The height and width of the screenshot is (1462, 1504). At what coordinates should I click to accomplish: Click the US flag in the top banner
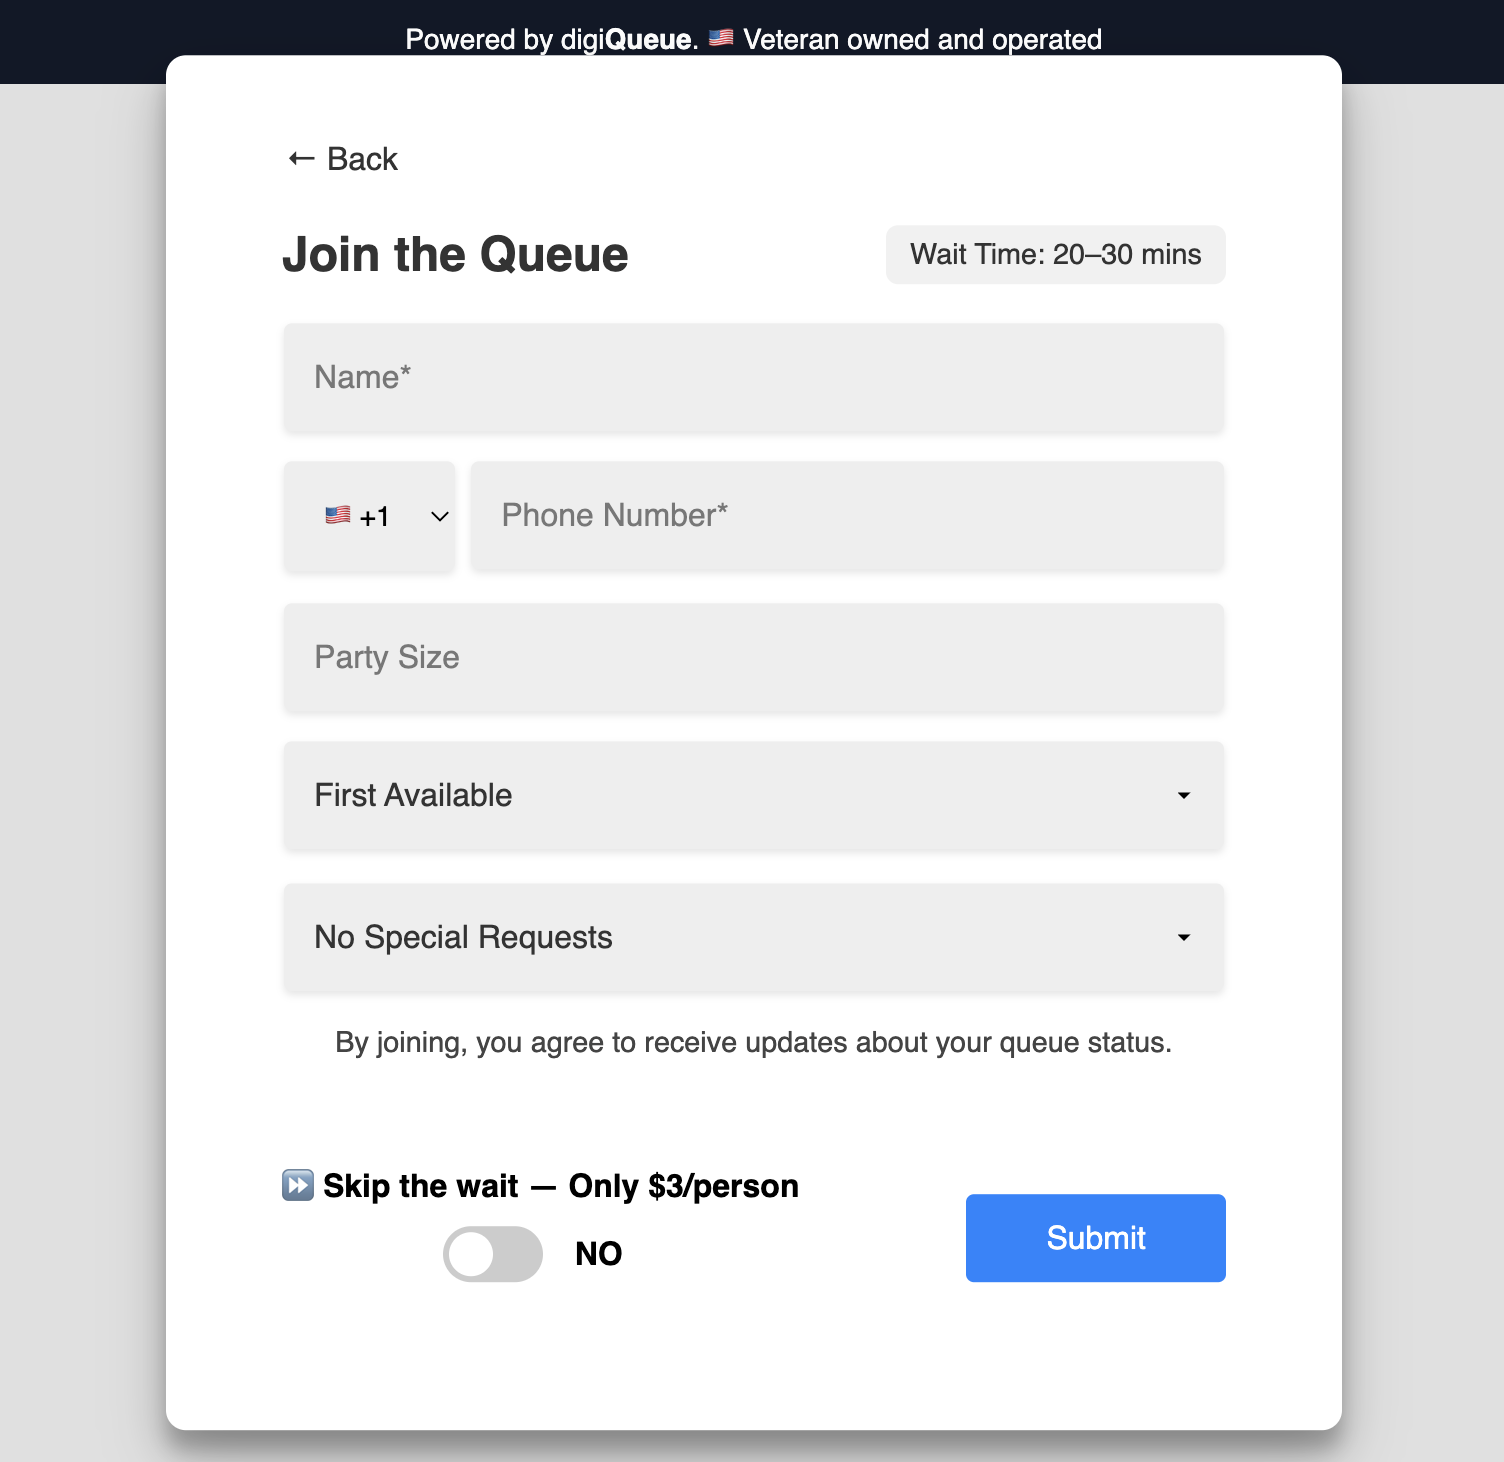coord(720,39)
